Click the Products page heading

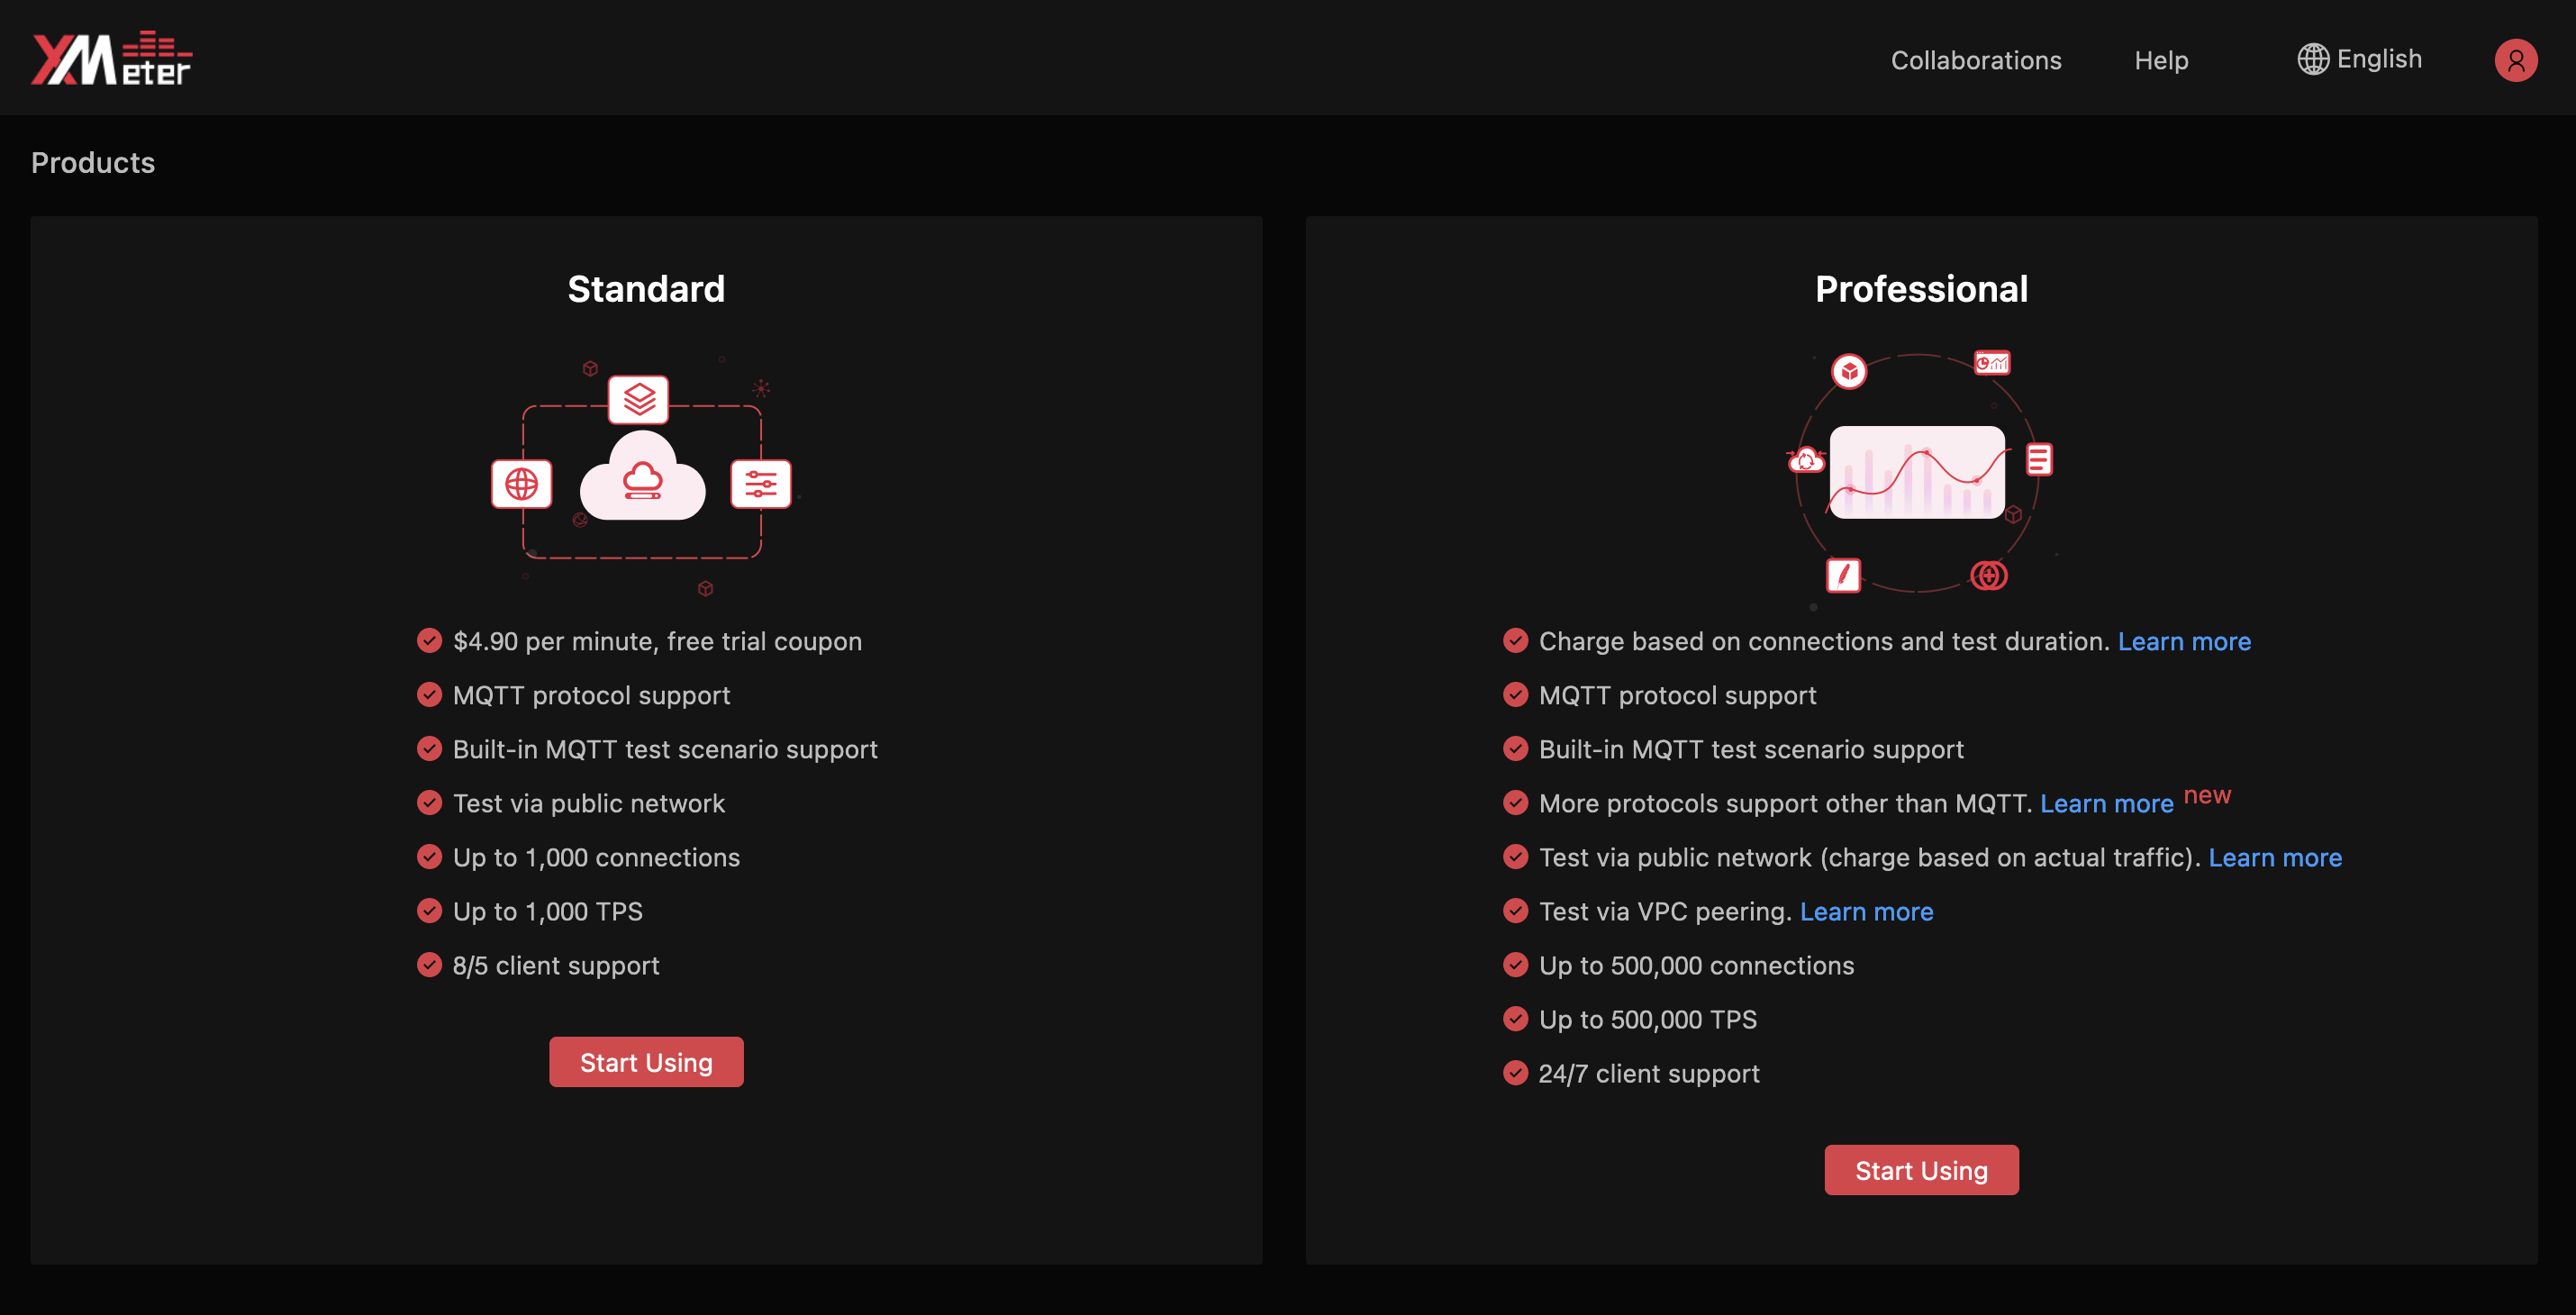(92, 162)
